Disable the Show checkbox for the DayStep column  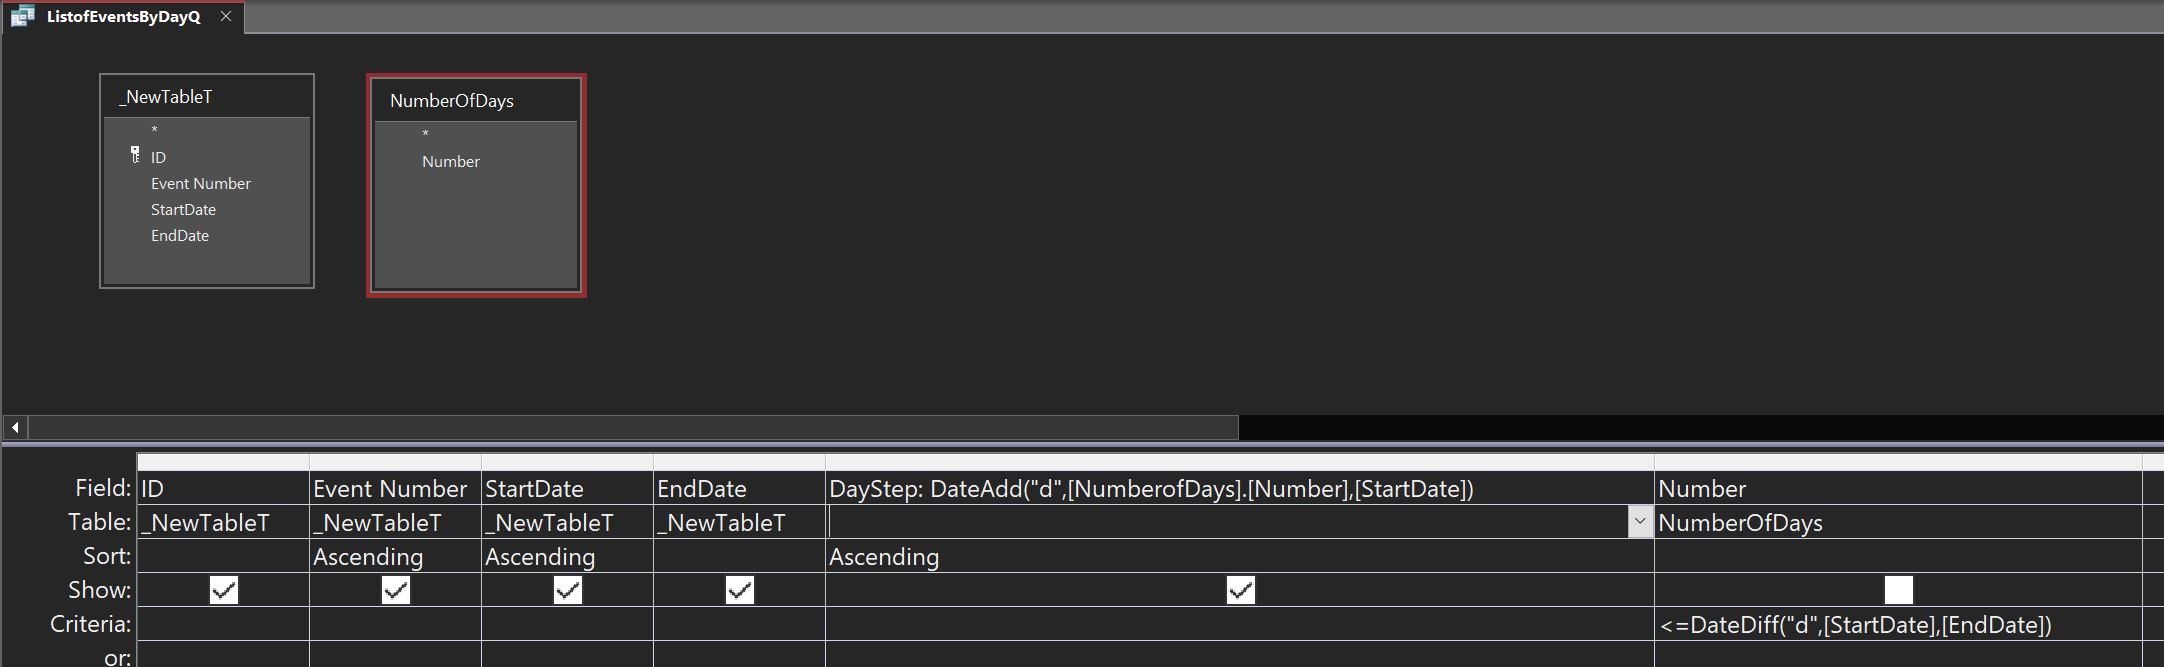pyautogui.click(x=1240, y=591)
